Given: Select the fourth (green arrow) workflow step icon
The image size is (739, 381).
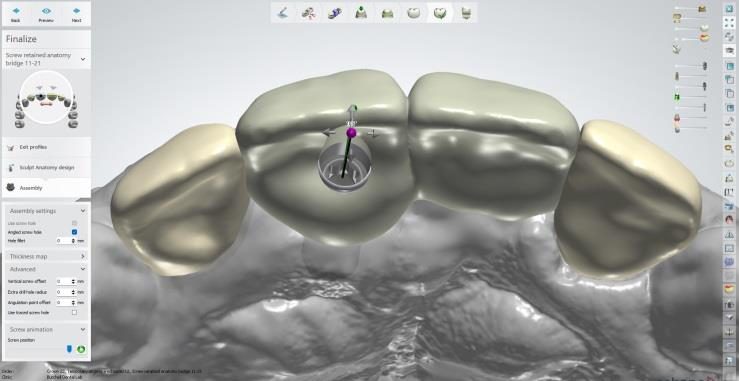Looking at the screenshot, I should click(361, 13).
